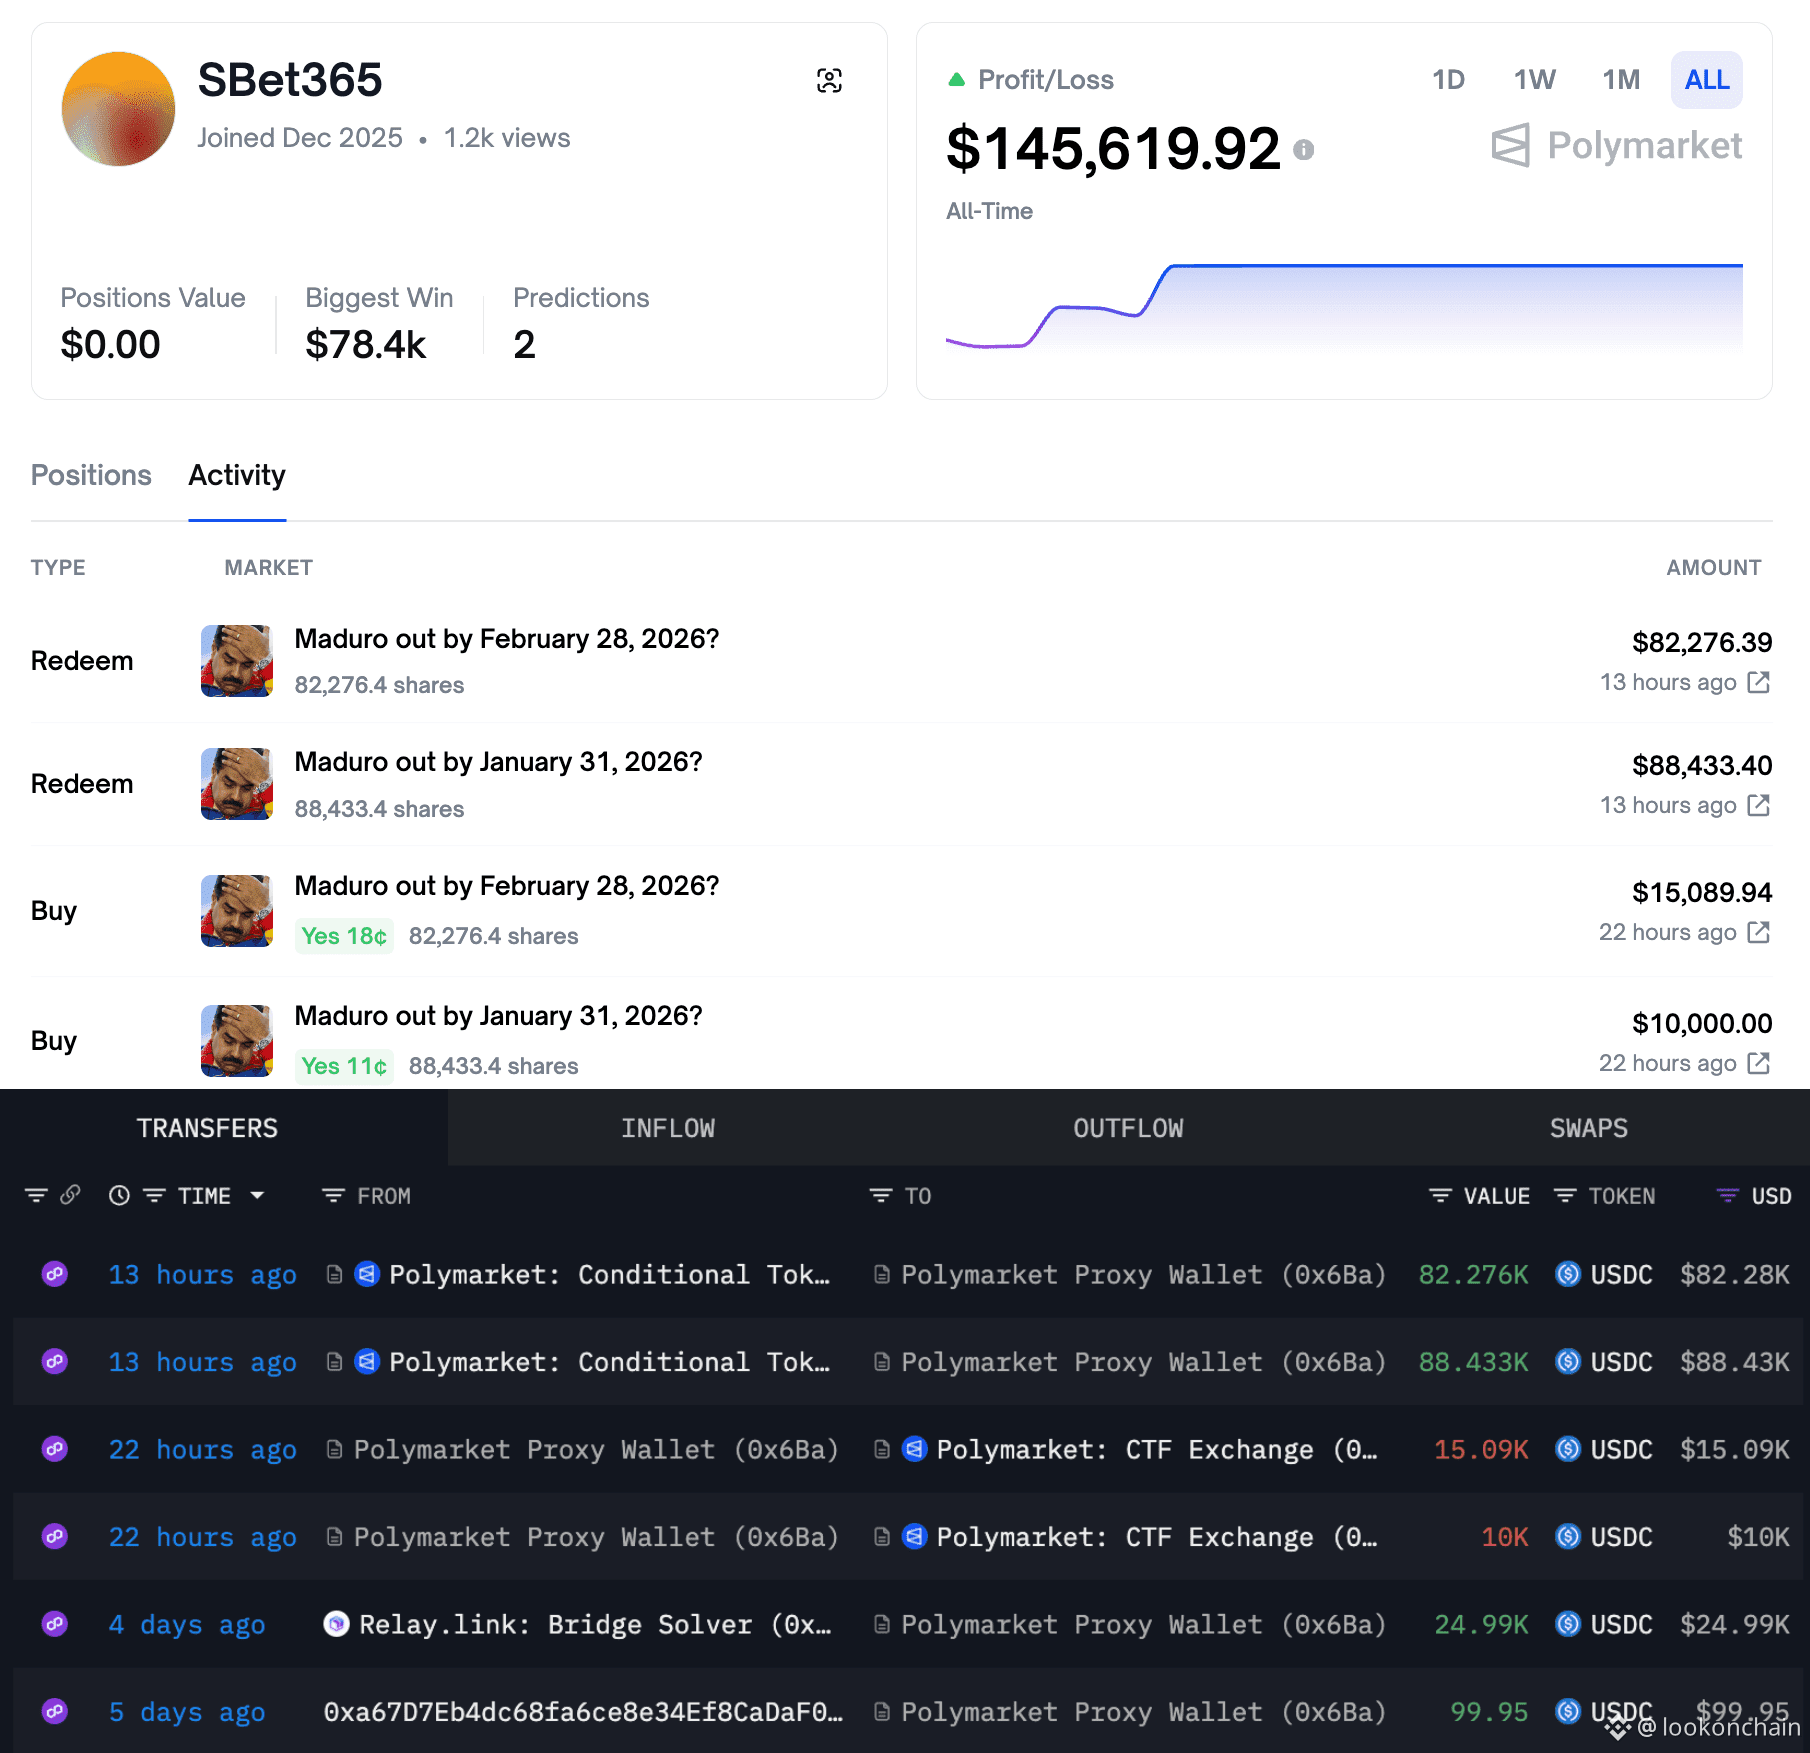Viewport: 1810px width, 1753px height.
Task: Click the Polymarket logo in Profit/Loss panel
Action: [x=1616, y=147]
